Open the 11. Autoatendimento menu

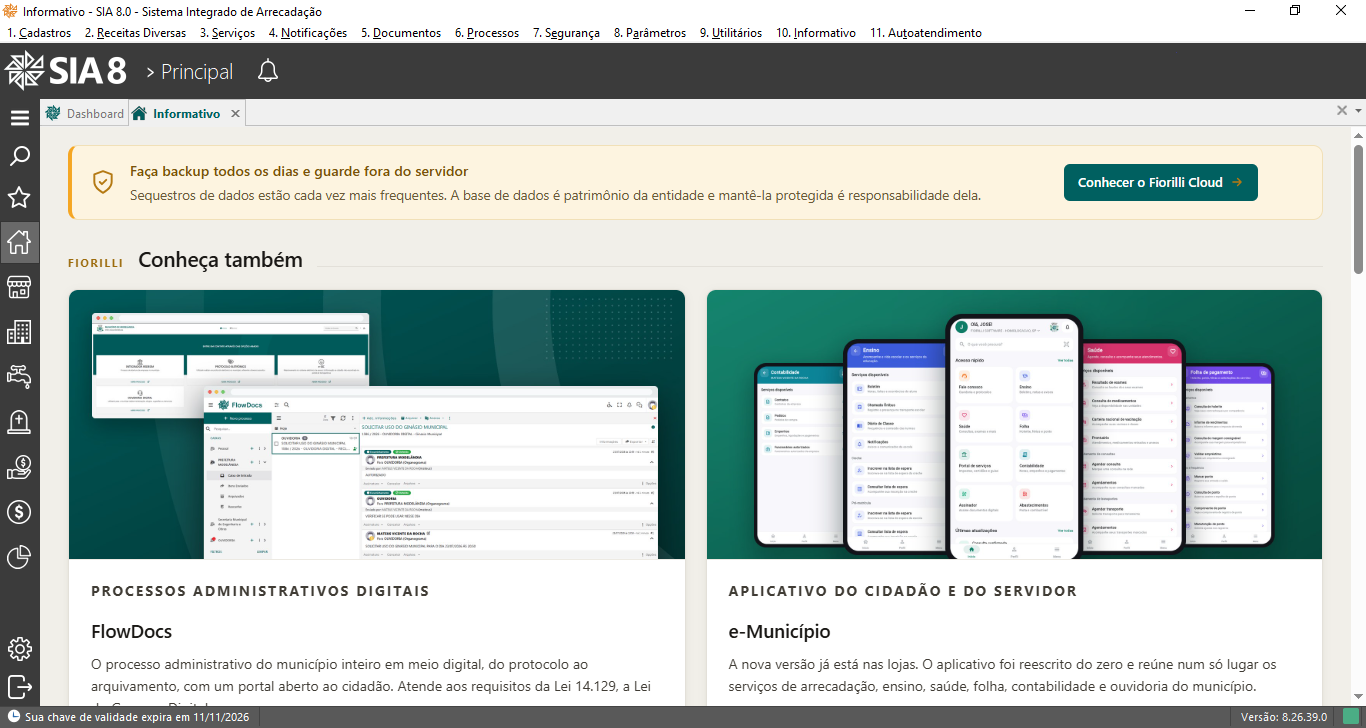pos(926,33)
